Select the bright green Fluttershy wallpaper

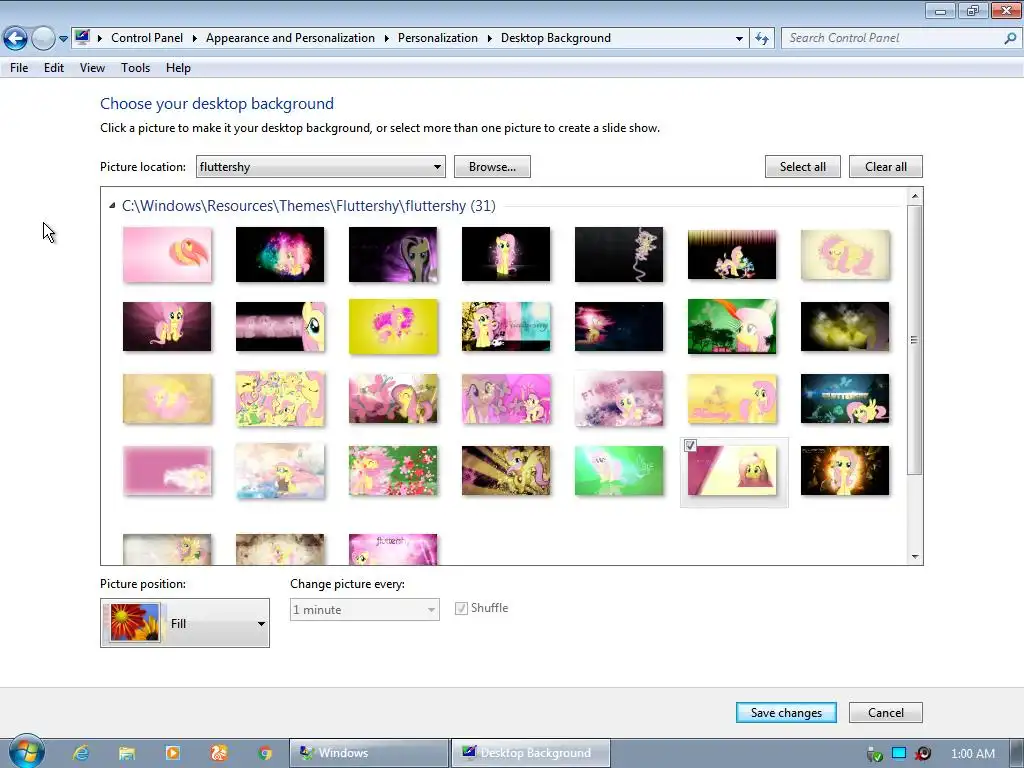click(619, 471)
